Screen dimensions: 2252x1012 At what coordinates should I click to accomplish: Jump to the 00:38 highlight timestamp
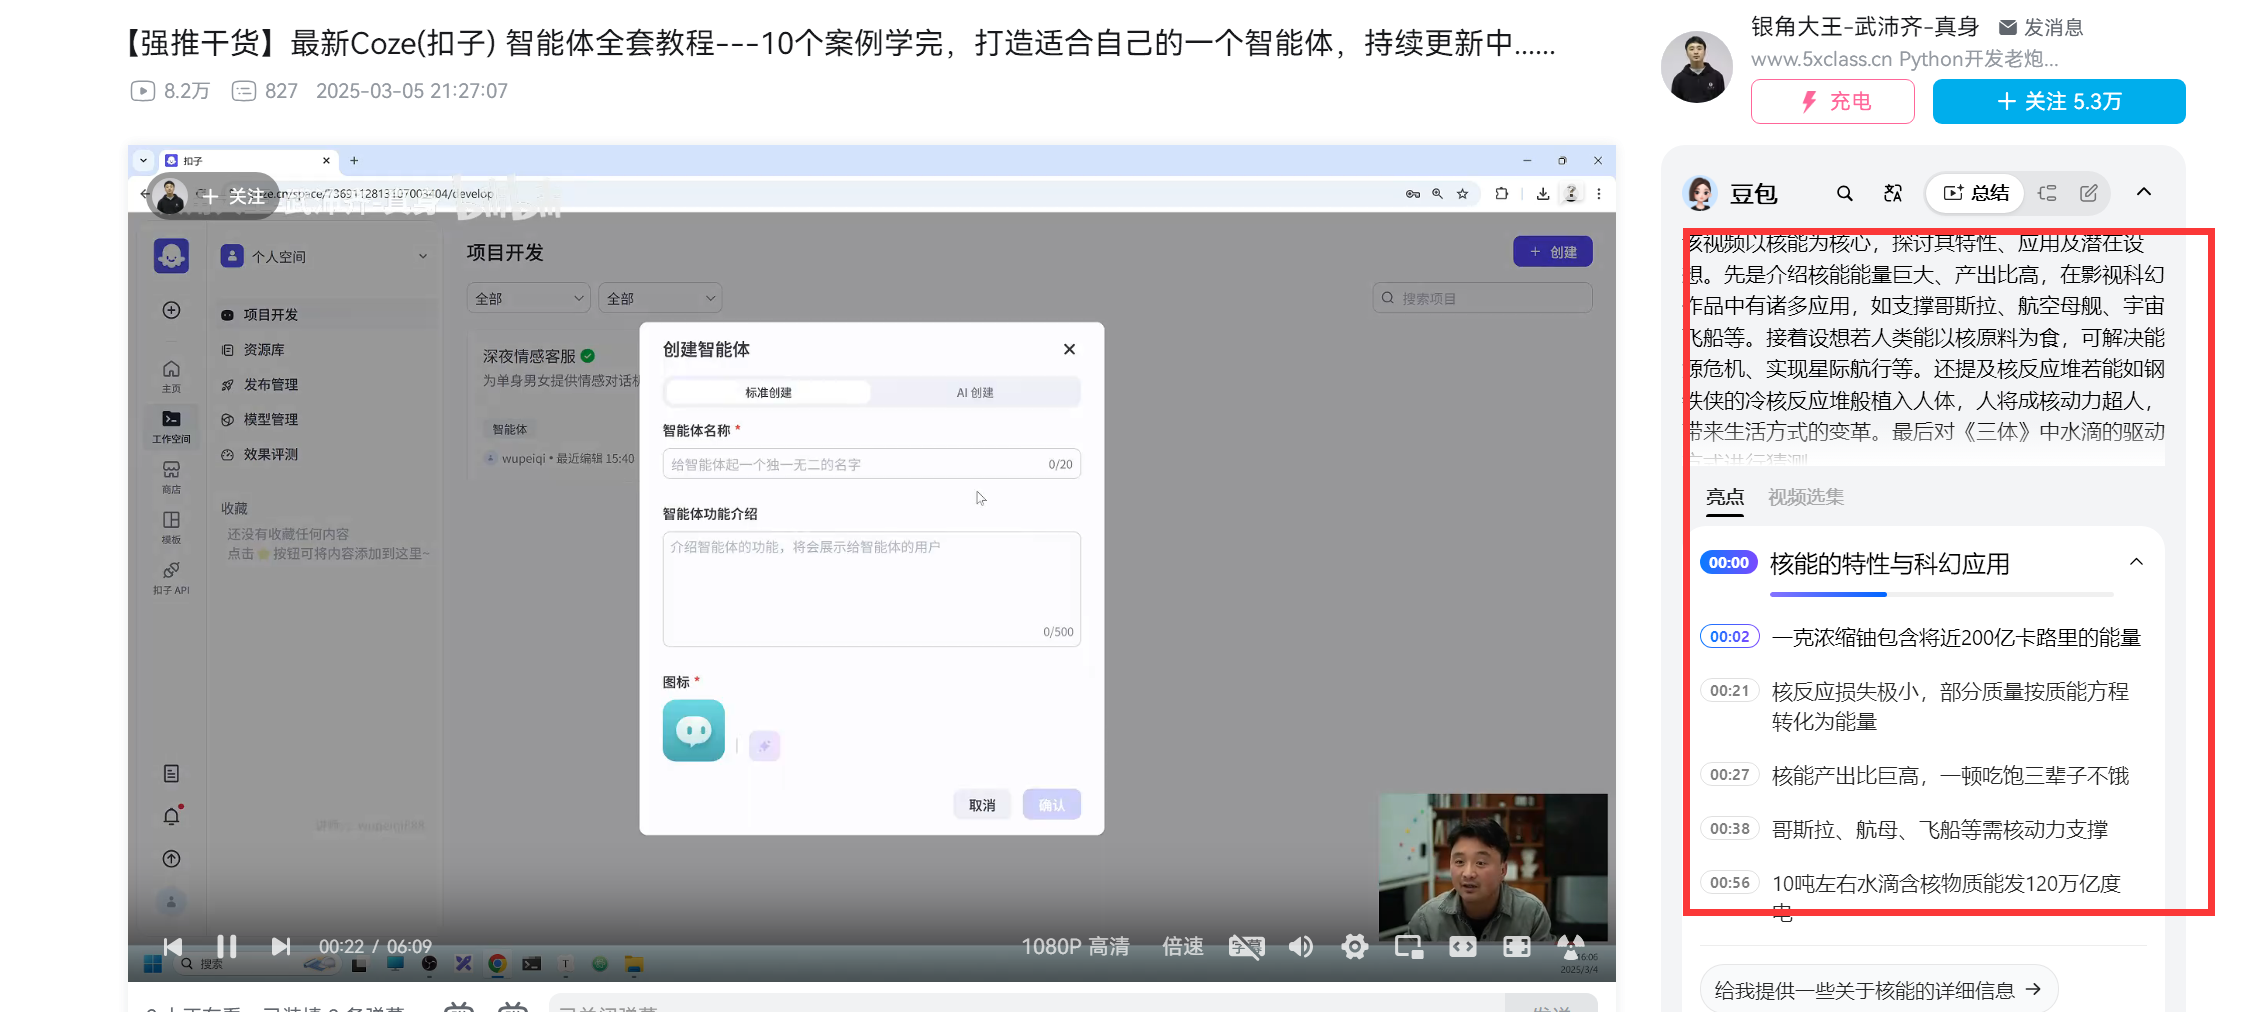click(1729, 829)
